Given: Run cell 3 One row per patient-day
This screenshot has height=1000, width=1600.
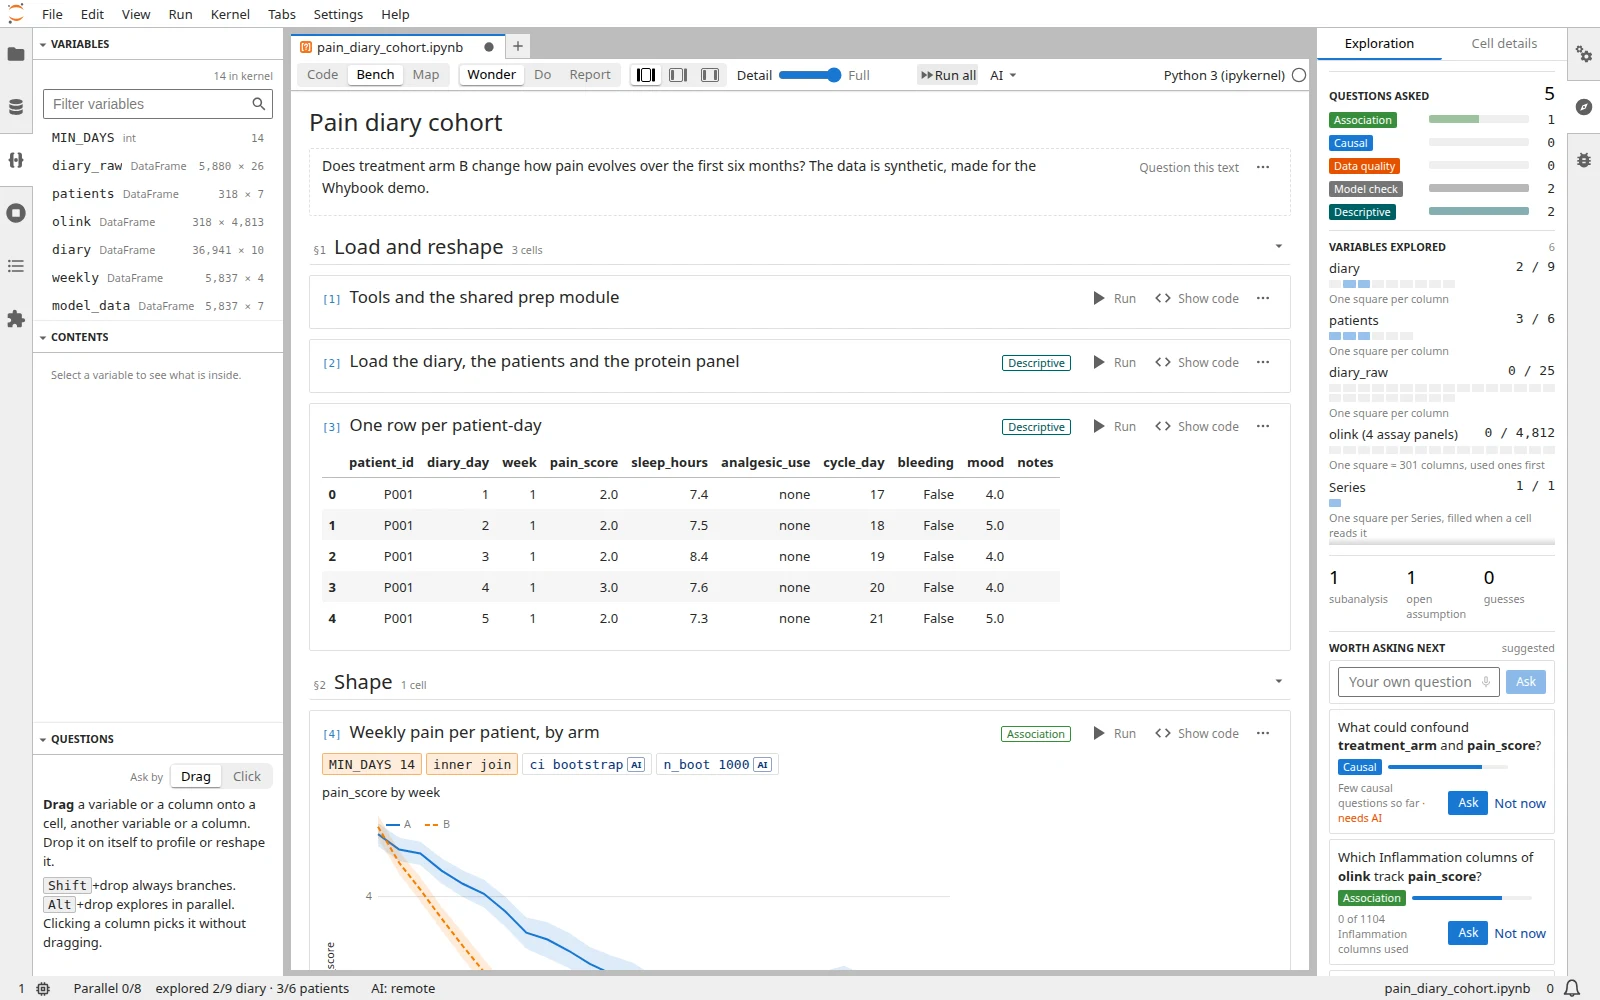Looking at the screenshot, I should [x=1115, y=427].
